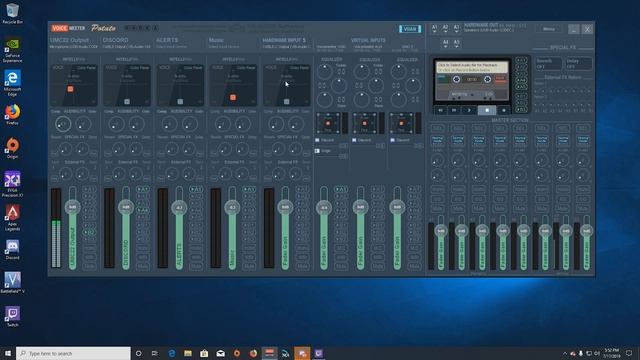Image resolution: width=640 pixels, height=360 pixels.
Task: Click the VBAN button
Action: coord(410,29)
